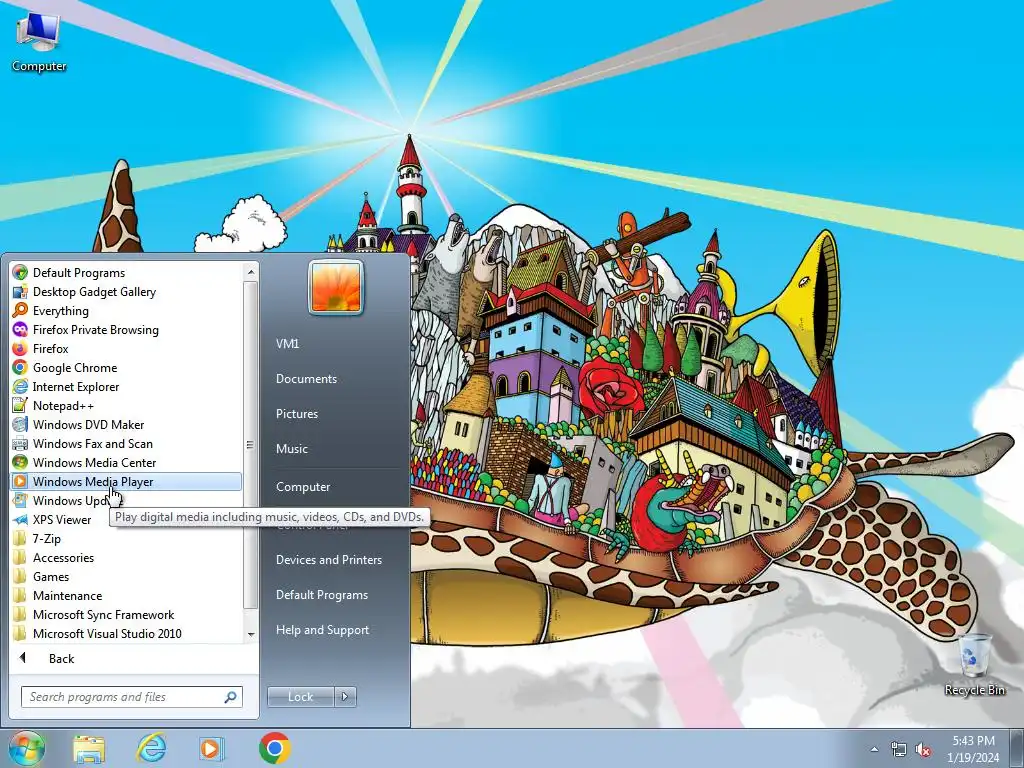
Task: Open Default Programs in right pane
Action: point(322,595)
